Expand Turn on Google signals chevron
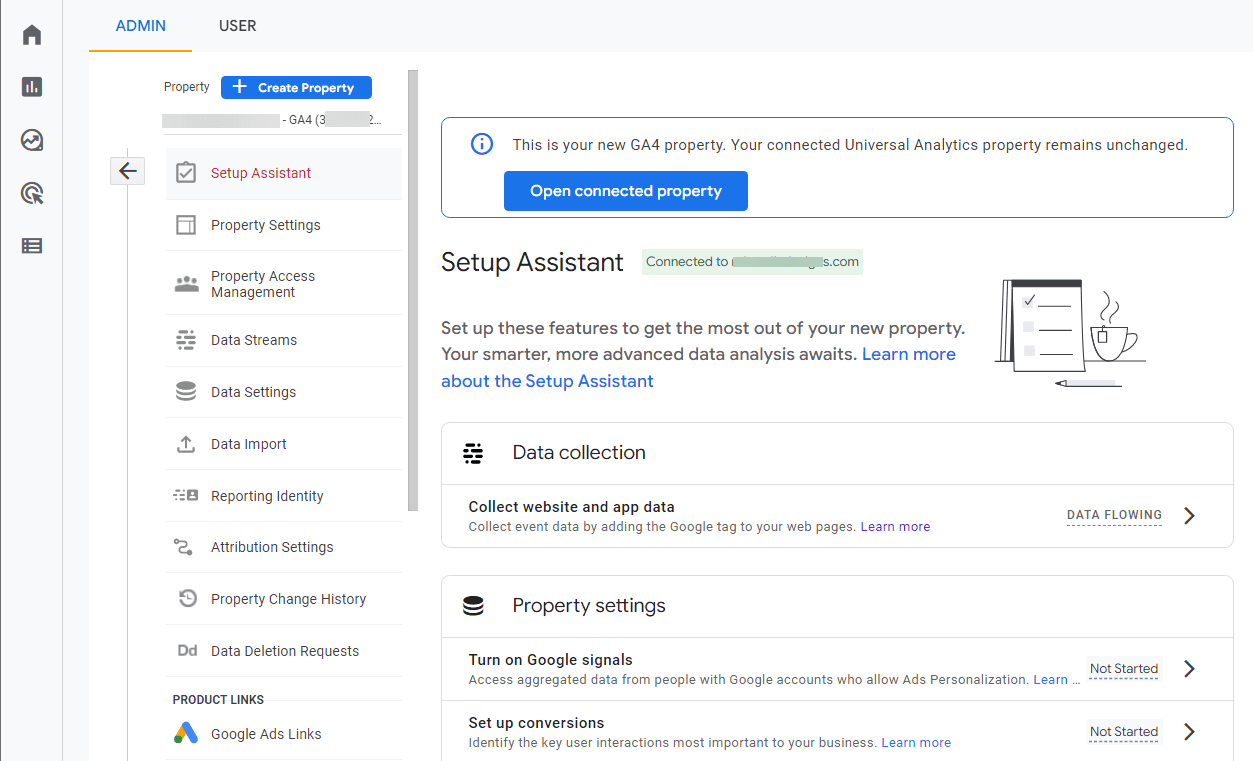 click(x=1189, y=669)
